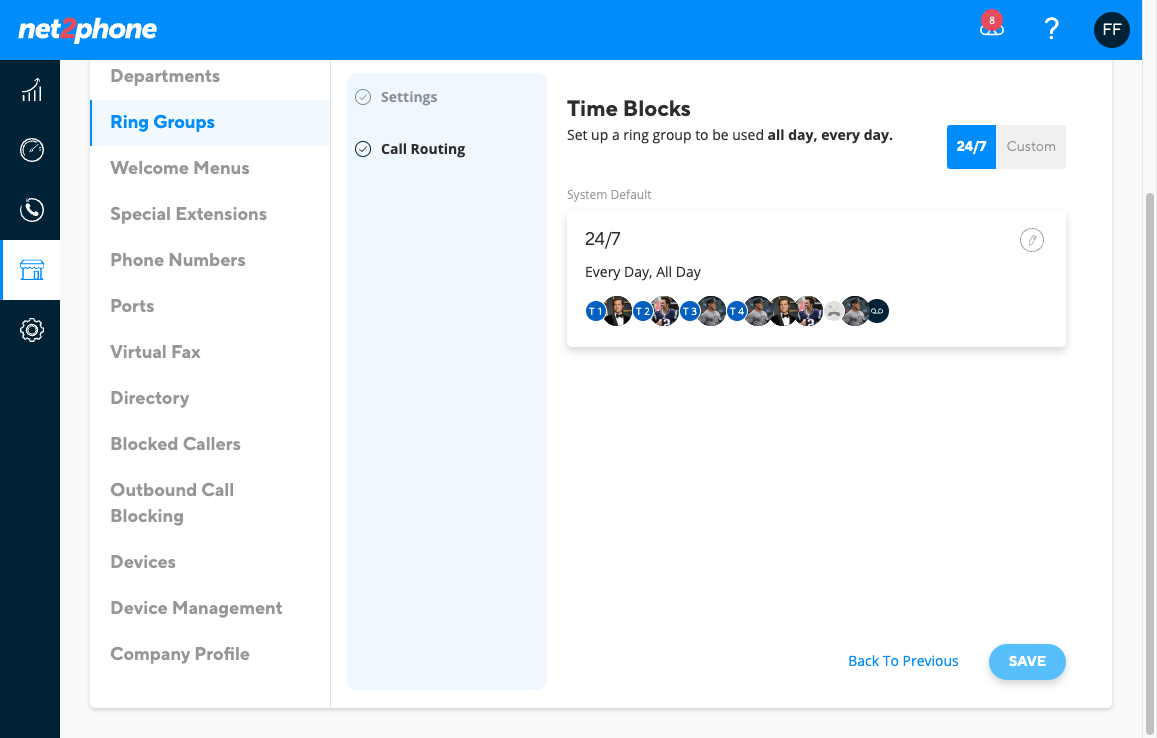Open Device Management
Screen dimensions: 1157x738
tap(196, 608)
